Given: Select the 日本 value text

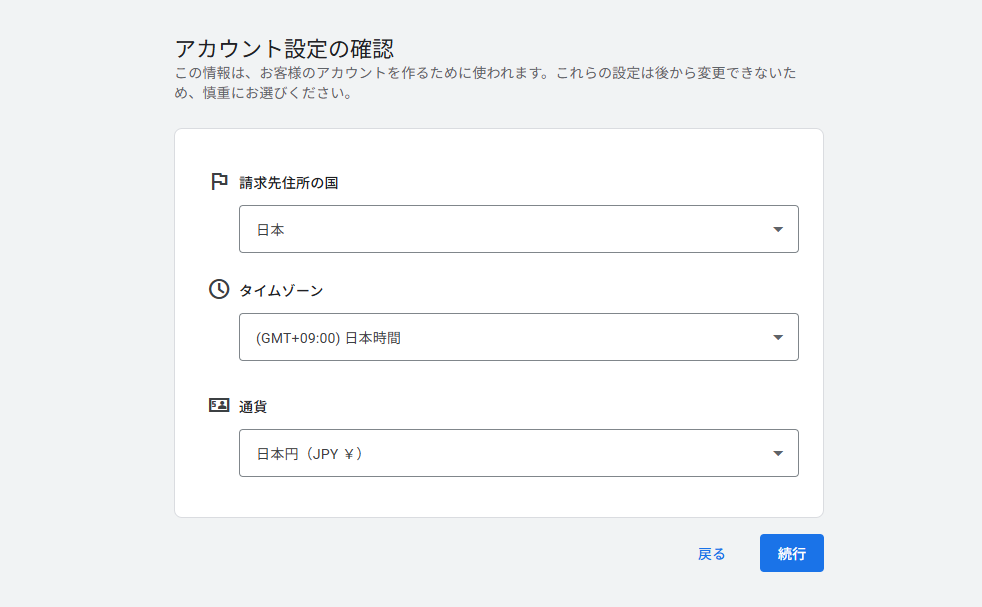Looking at the screenshot, I should click(271, 230).
